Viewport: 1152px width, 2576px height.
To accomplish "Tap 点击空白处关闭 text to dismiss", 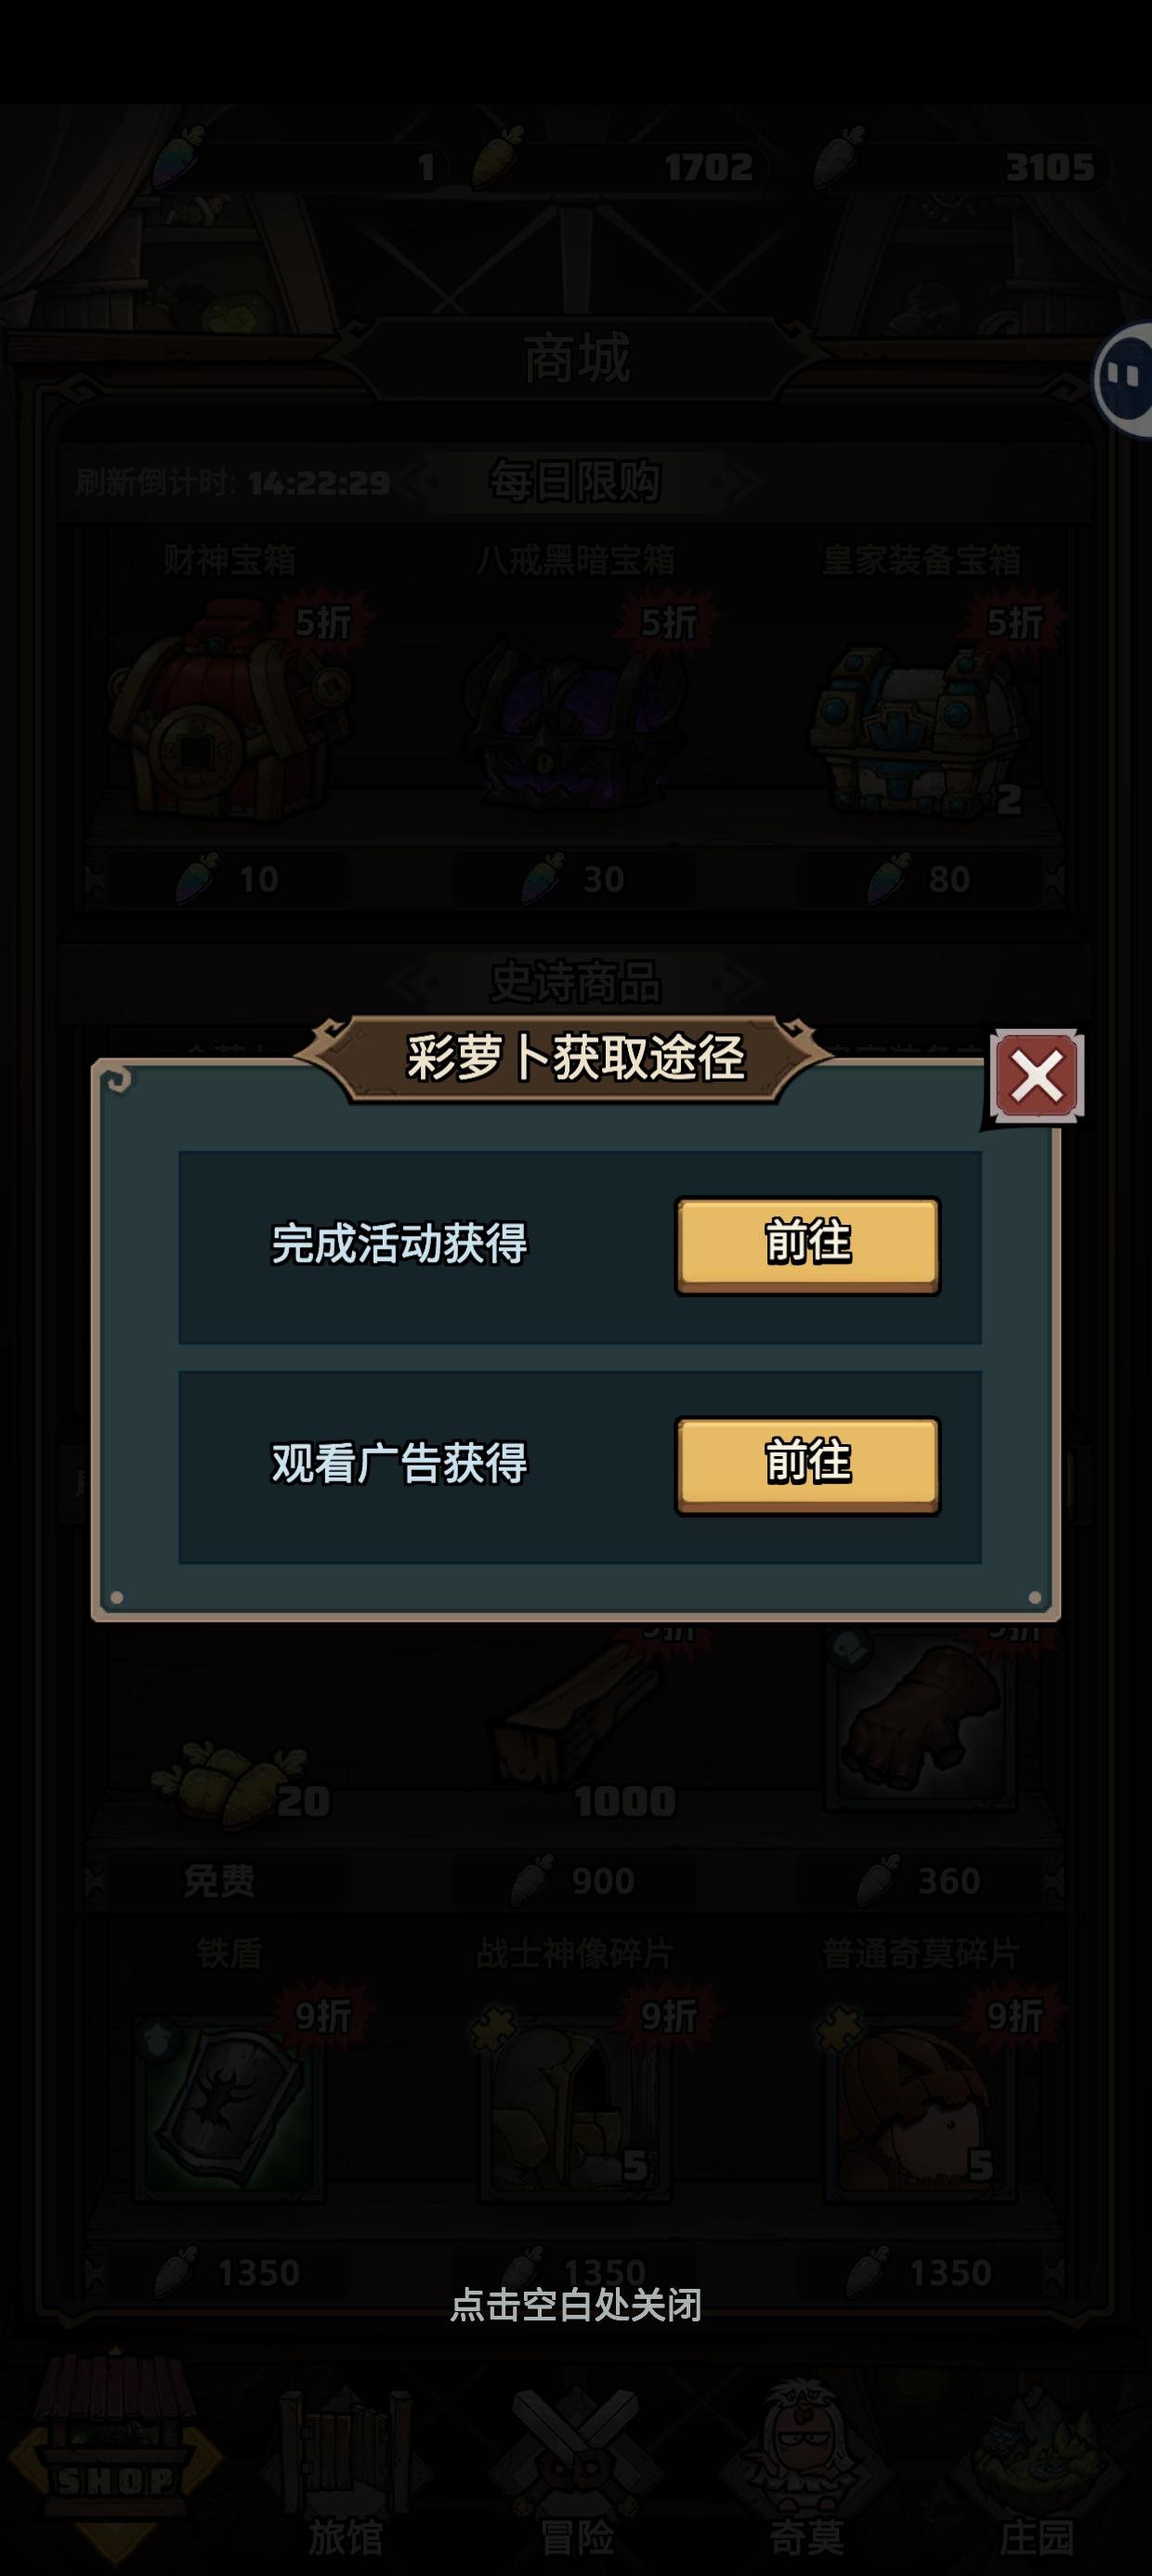I will point(576,2305).
